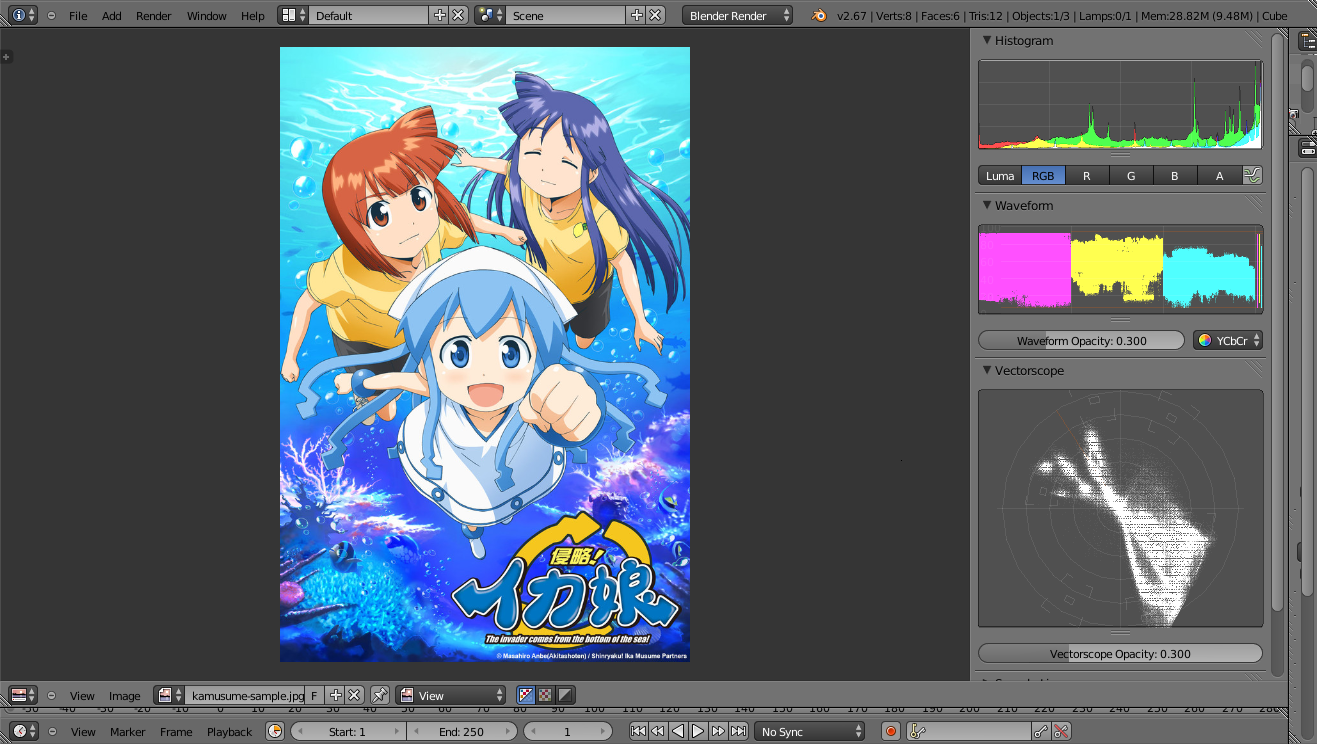Delete the Default screen layout
This screenshot has width=1317, height=744.
[458, 15]
